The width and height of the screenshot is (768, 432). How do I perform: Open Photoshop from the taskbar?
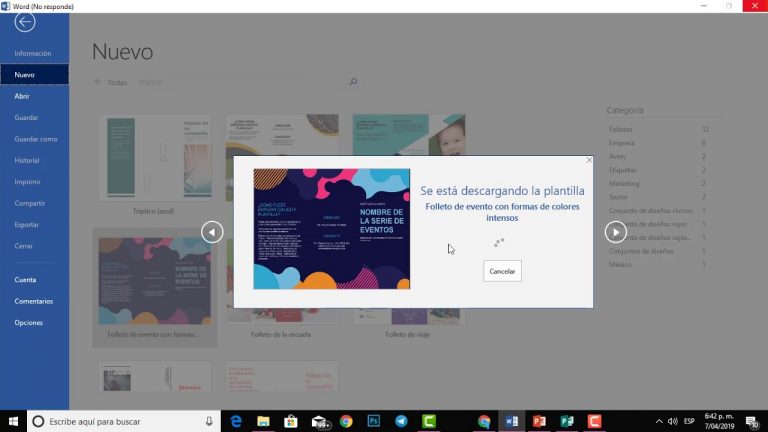pos(373,421)
